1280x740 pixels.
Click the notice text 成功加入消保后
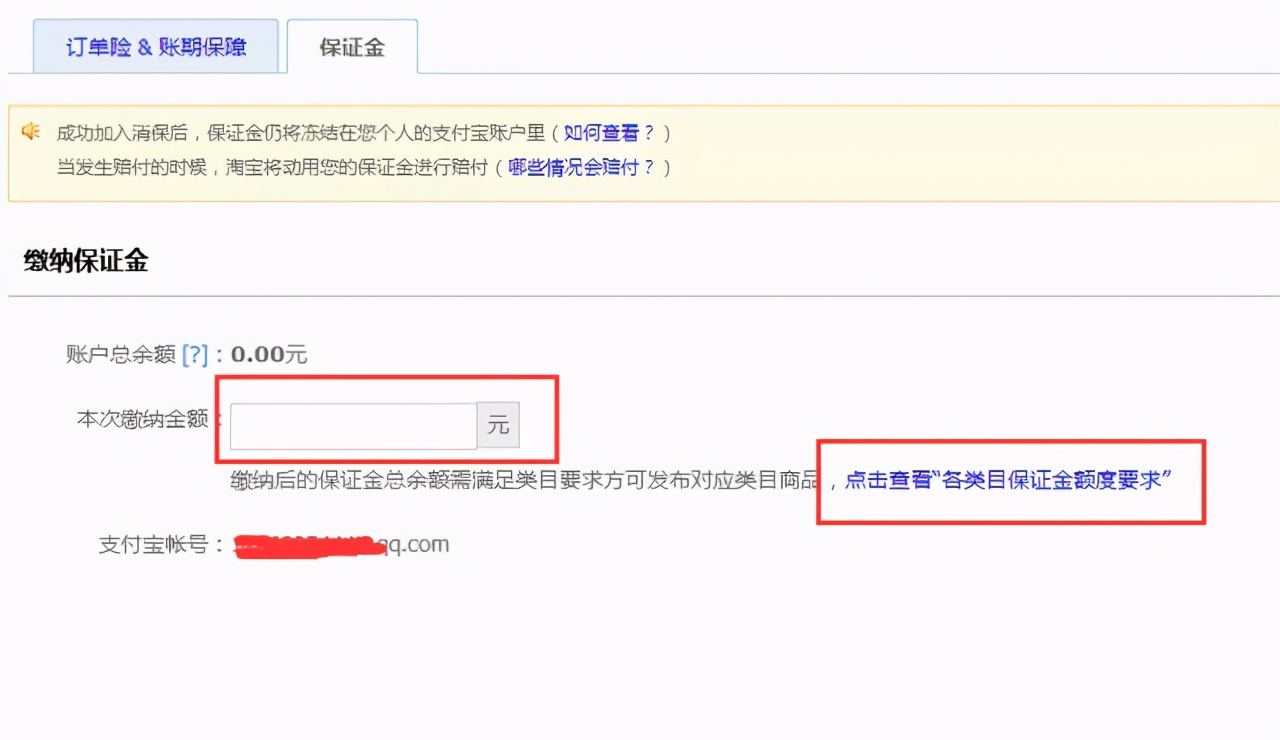(x=122, y=133)
